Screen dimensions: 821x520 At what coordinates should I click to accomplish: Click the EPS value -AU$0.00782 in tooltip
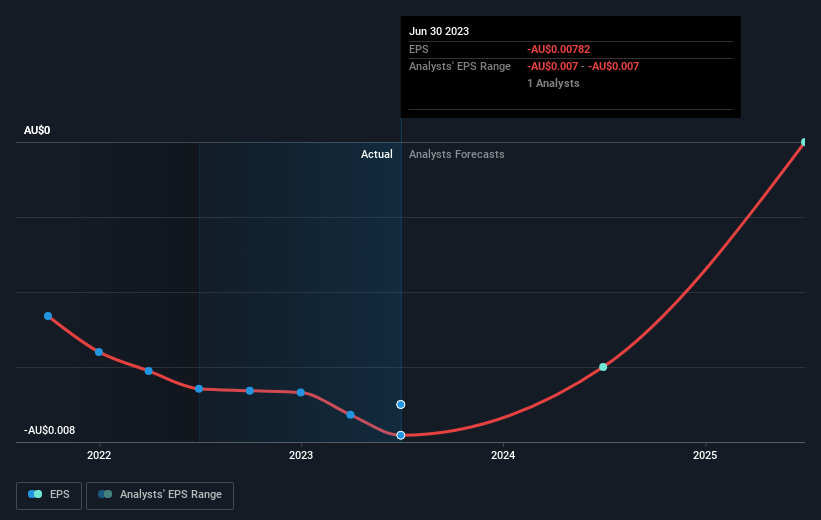click(559, 49)
